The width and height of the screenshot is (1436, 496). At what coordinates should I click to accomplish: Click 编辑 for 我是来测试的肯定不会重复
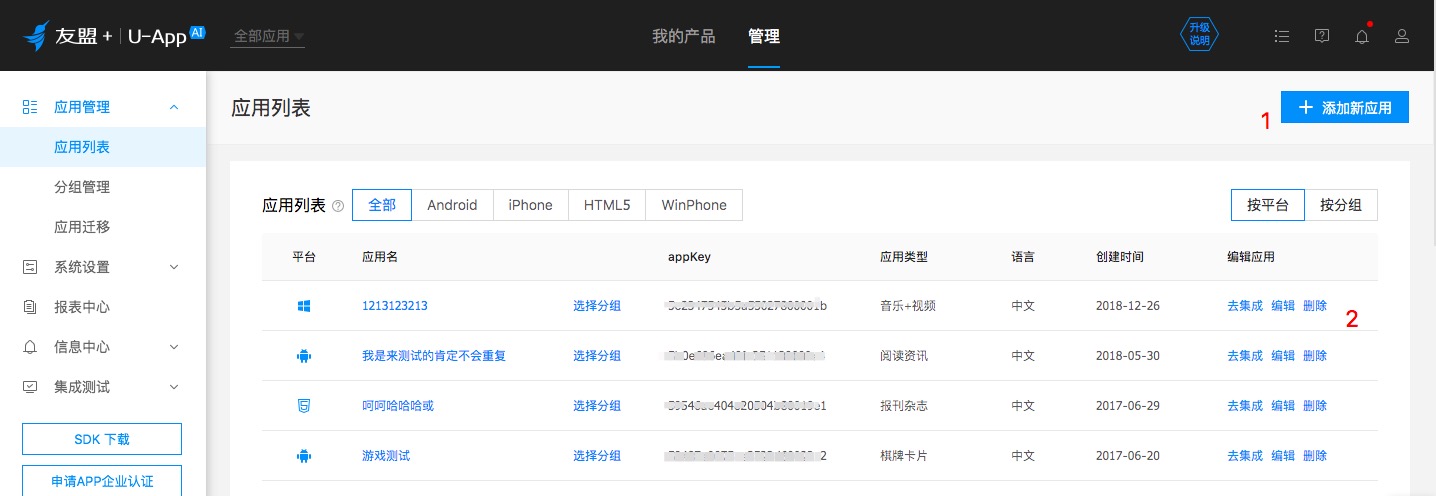pyautogui.click(x=1283, y=356)
